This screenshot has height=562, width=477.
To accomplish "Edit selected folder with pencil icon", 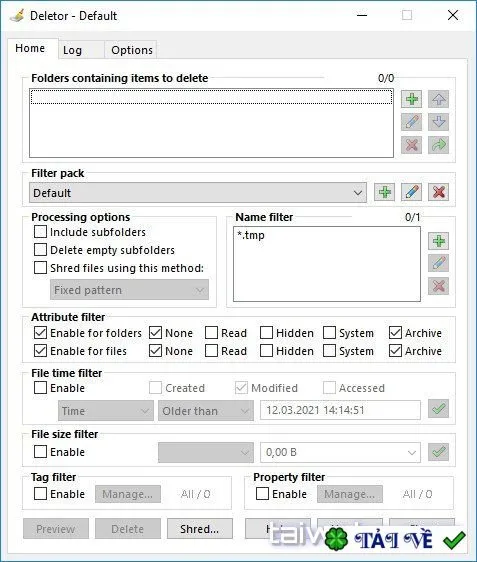I will tap(411, 122).
